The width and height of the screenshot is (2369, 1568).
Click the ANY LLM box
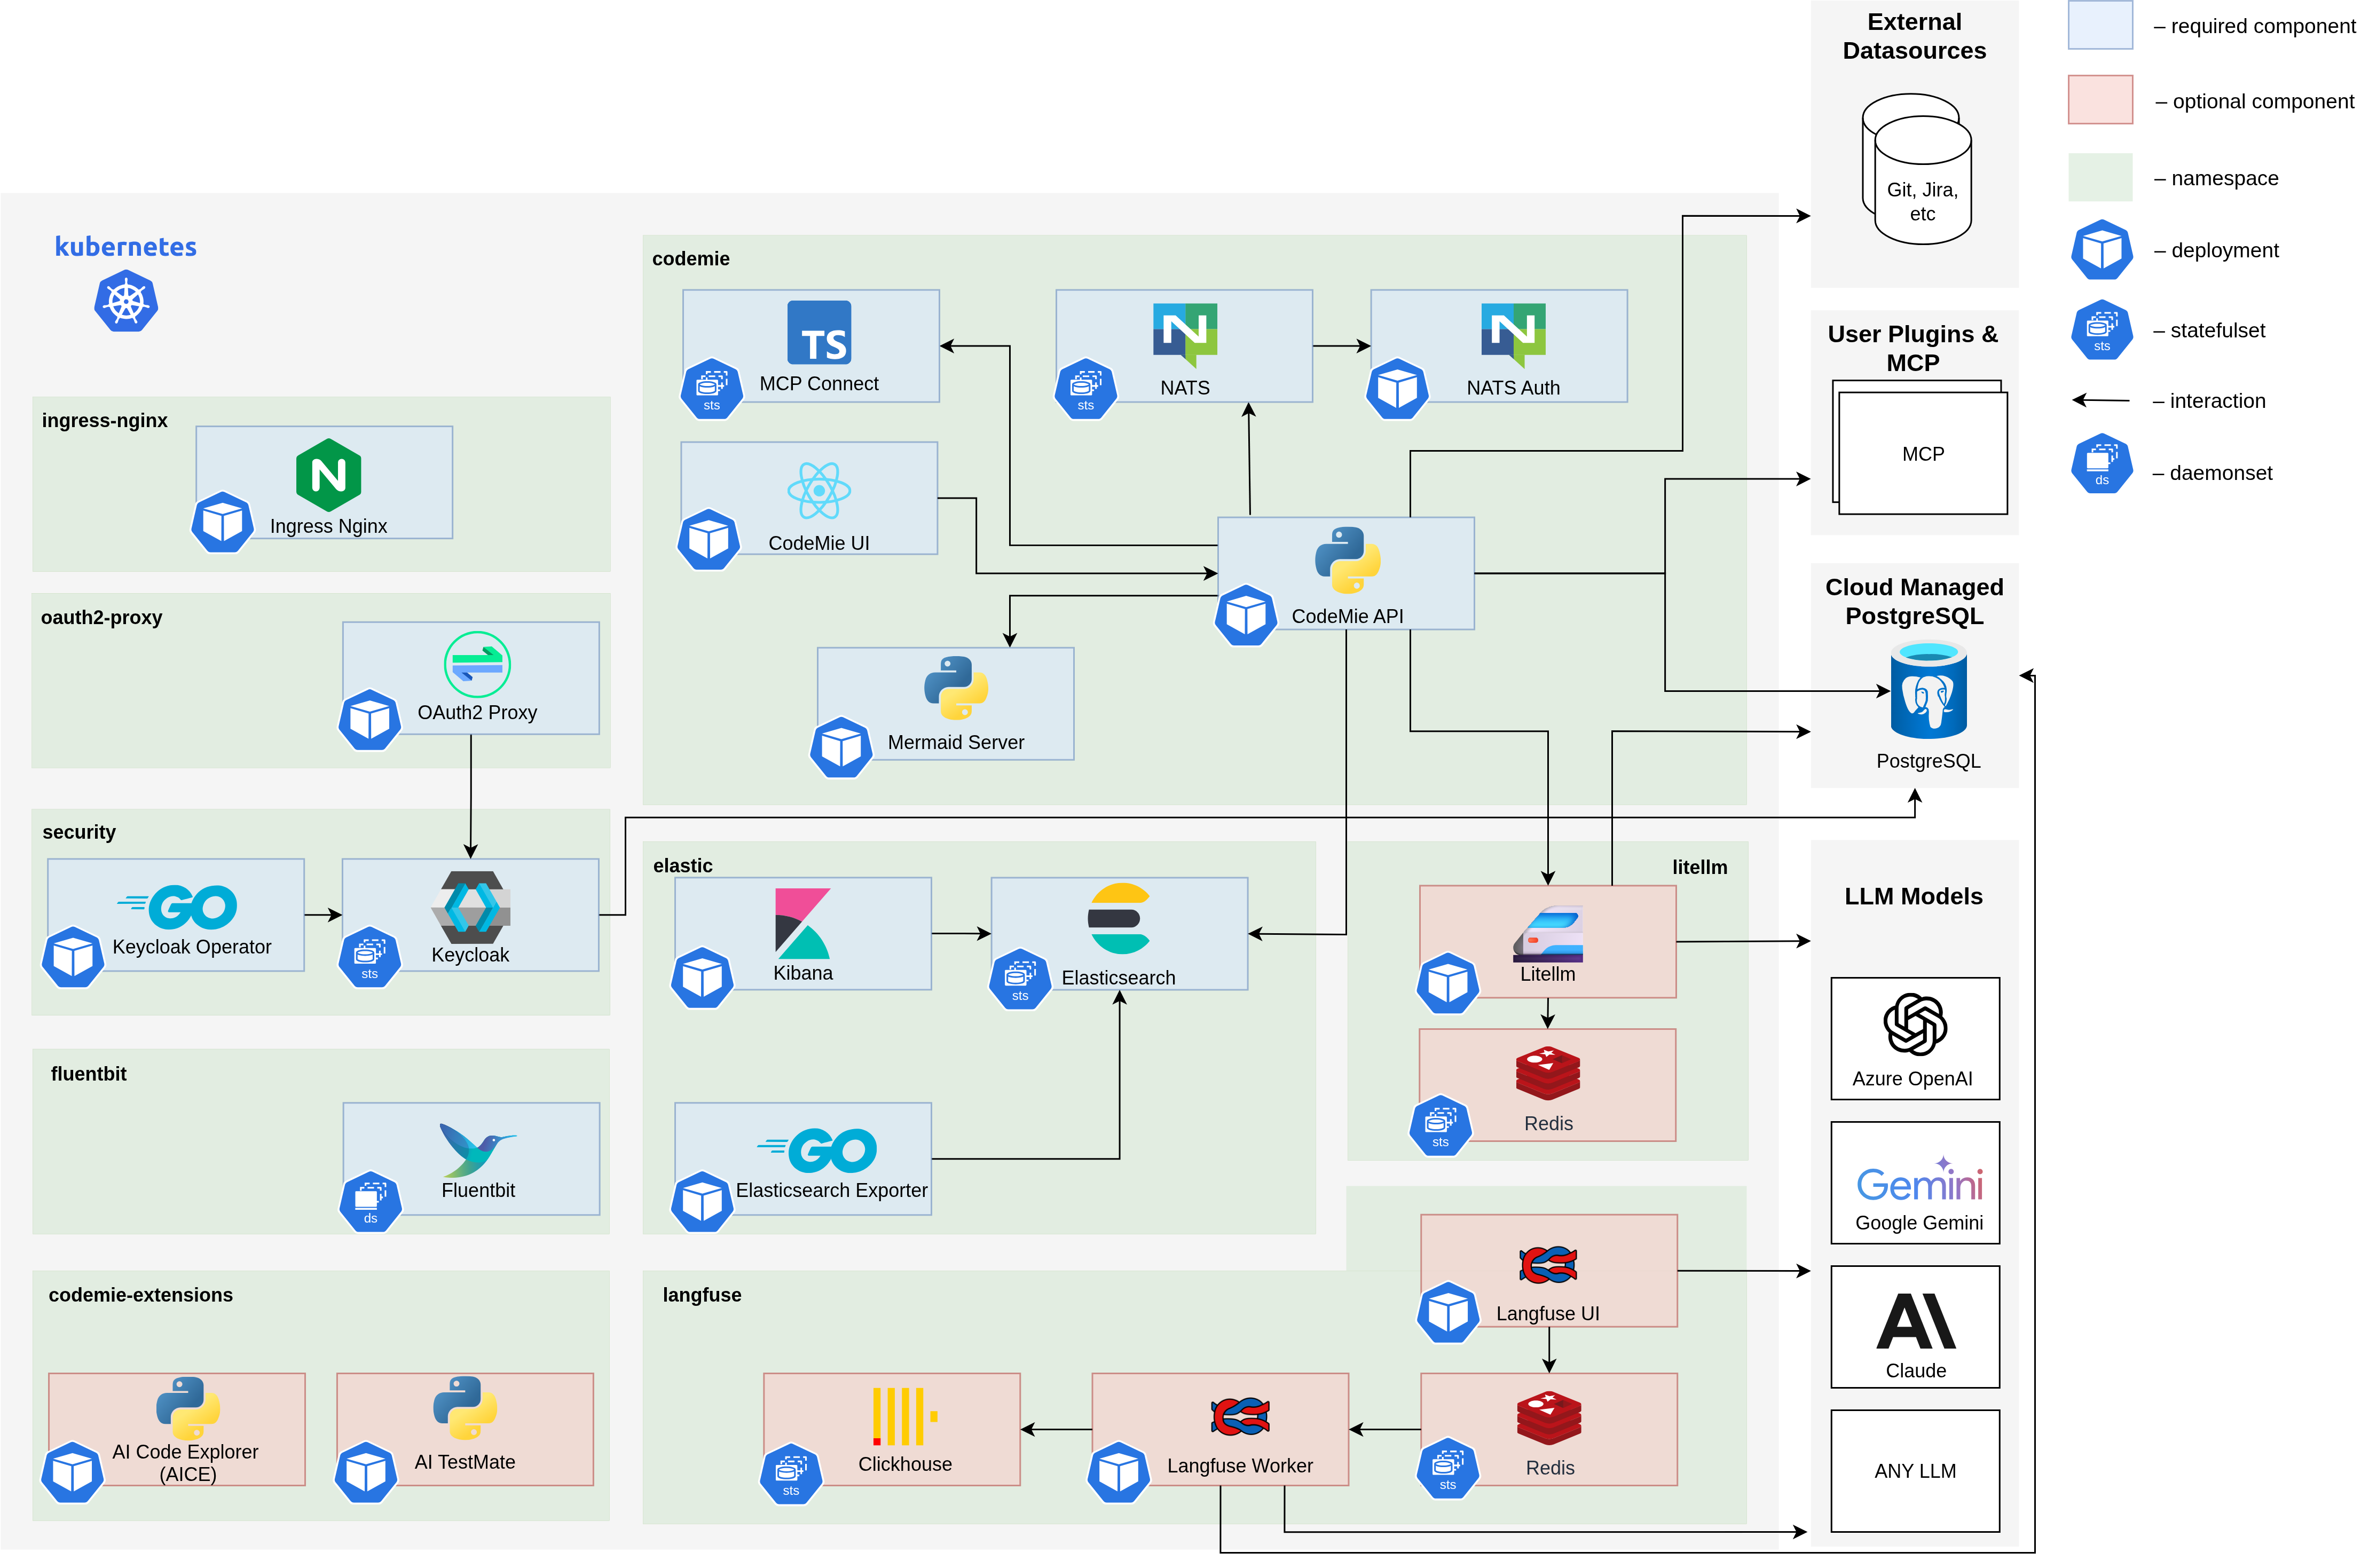point(1915,1470)
